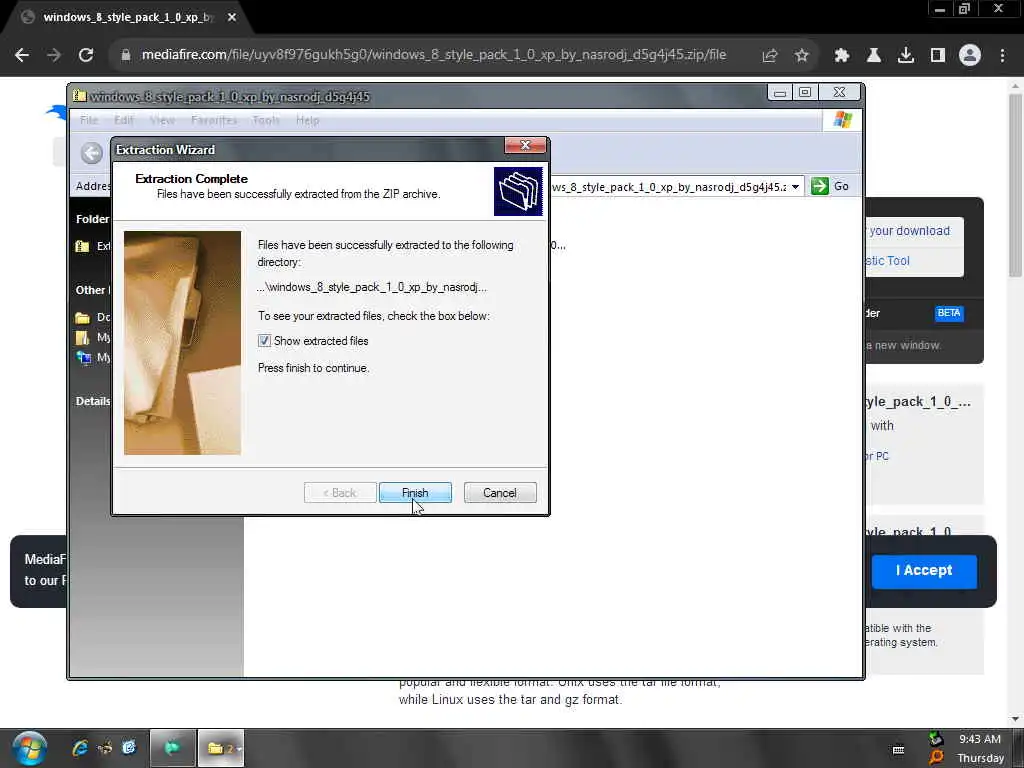
Task: Click the zip folder icon in title bar
Action: [x=80, y=96]
